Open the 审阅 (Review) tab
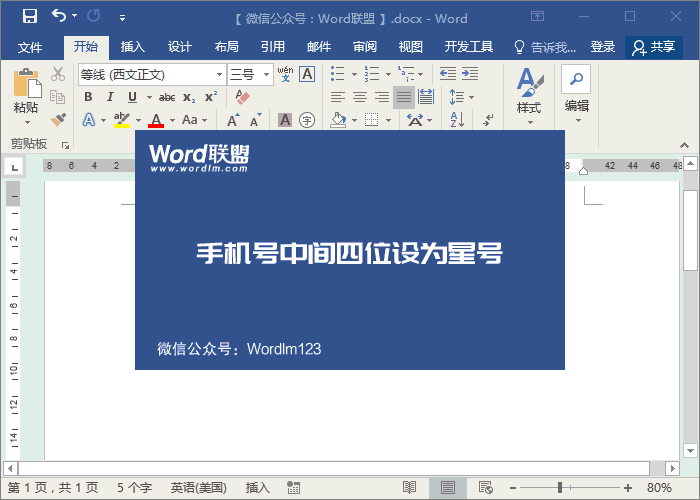Screen dimensions: 700x500 [365, 47]
